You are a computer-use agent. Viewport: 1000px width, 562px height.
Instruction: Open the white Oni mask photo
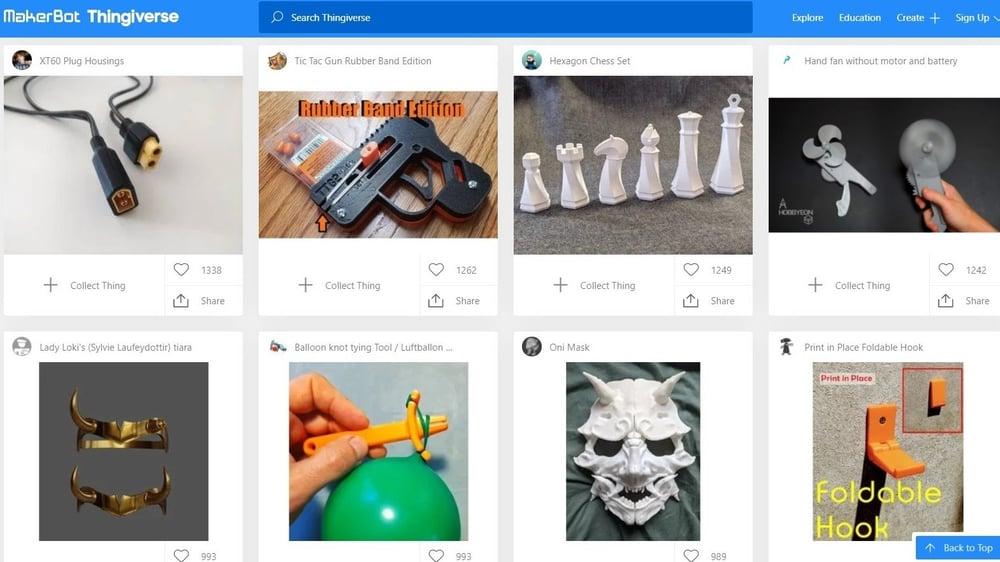point(633,452)
